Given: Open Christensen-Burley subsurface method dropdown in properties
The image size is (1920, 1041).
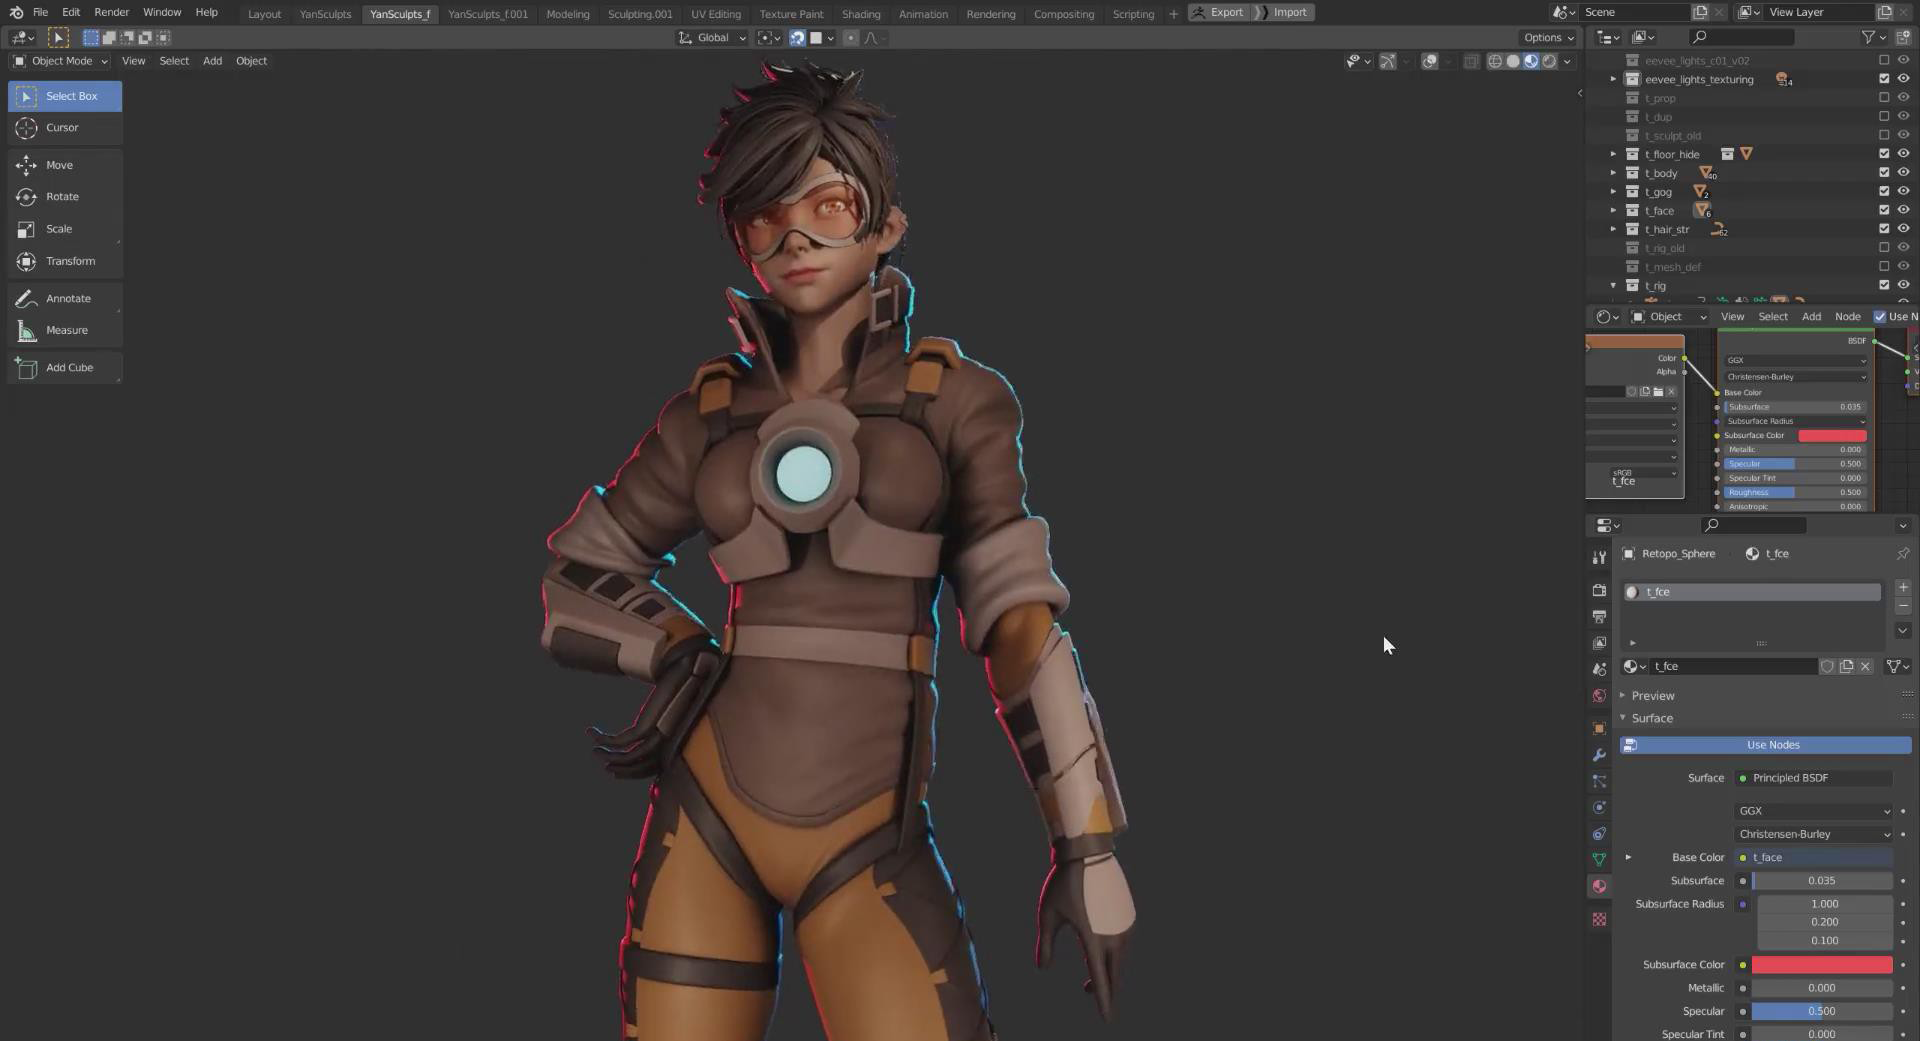Looking at the screenshot, I should (1814, 834).
